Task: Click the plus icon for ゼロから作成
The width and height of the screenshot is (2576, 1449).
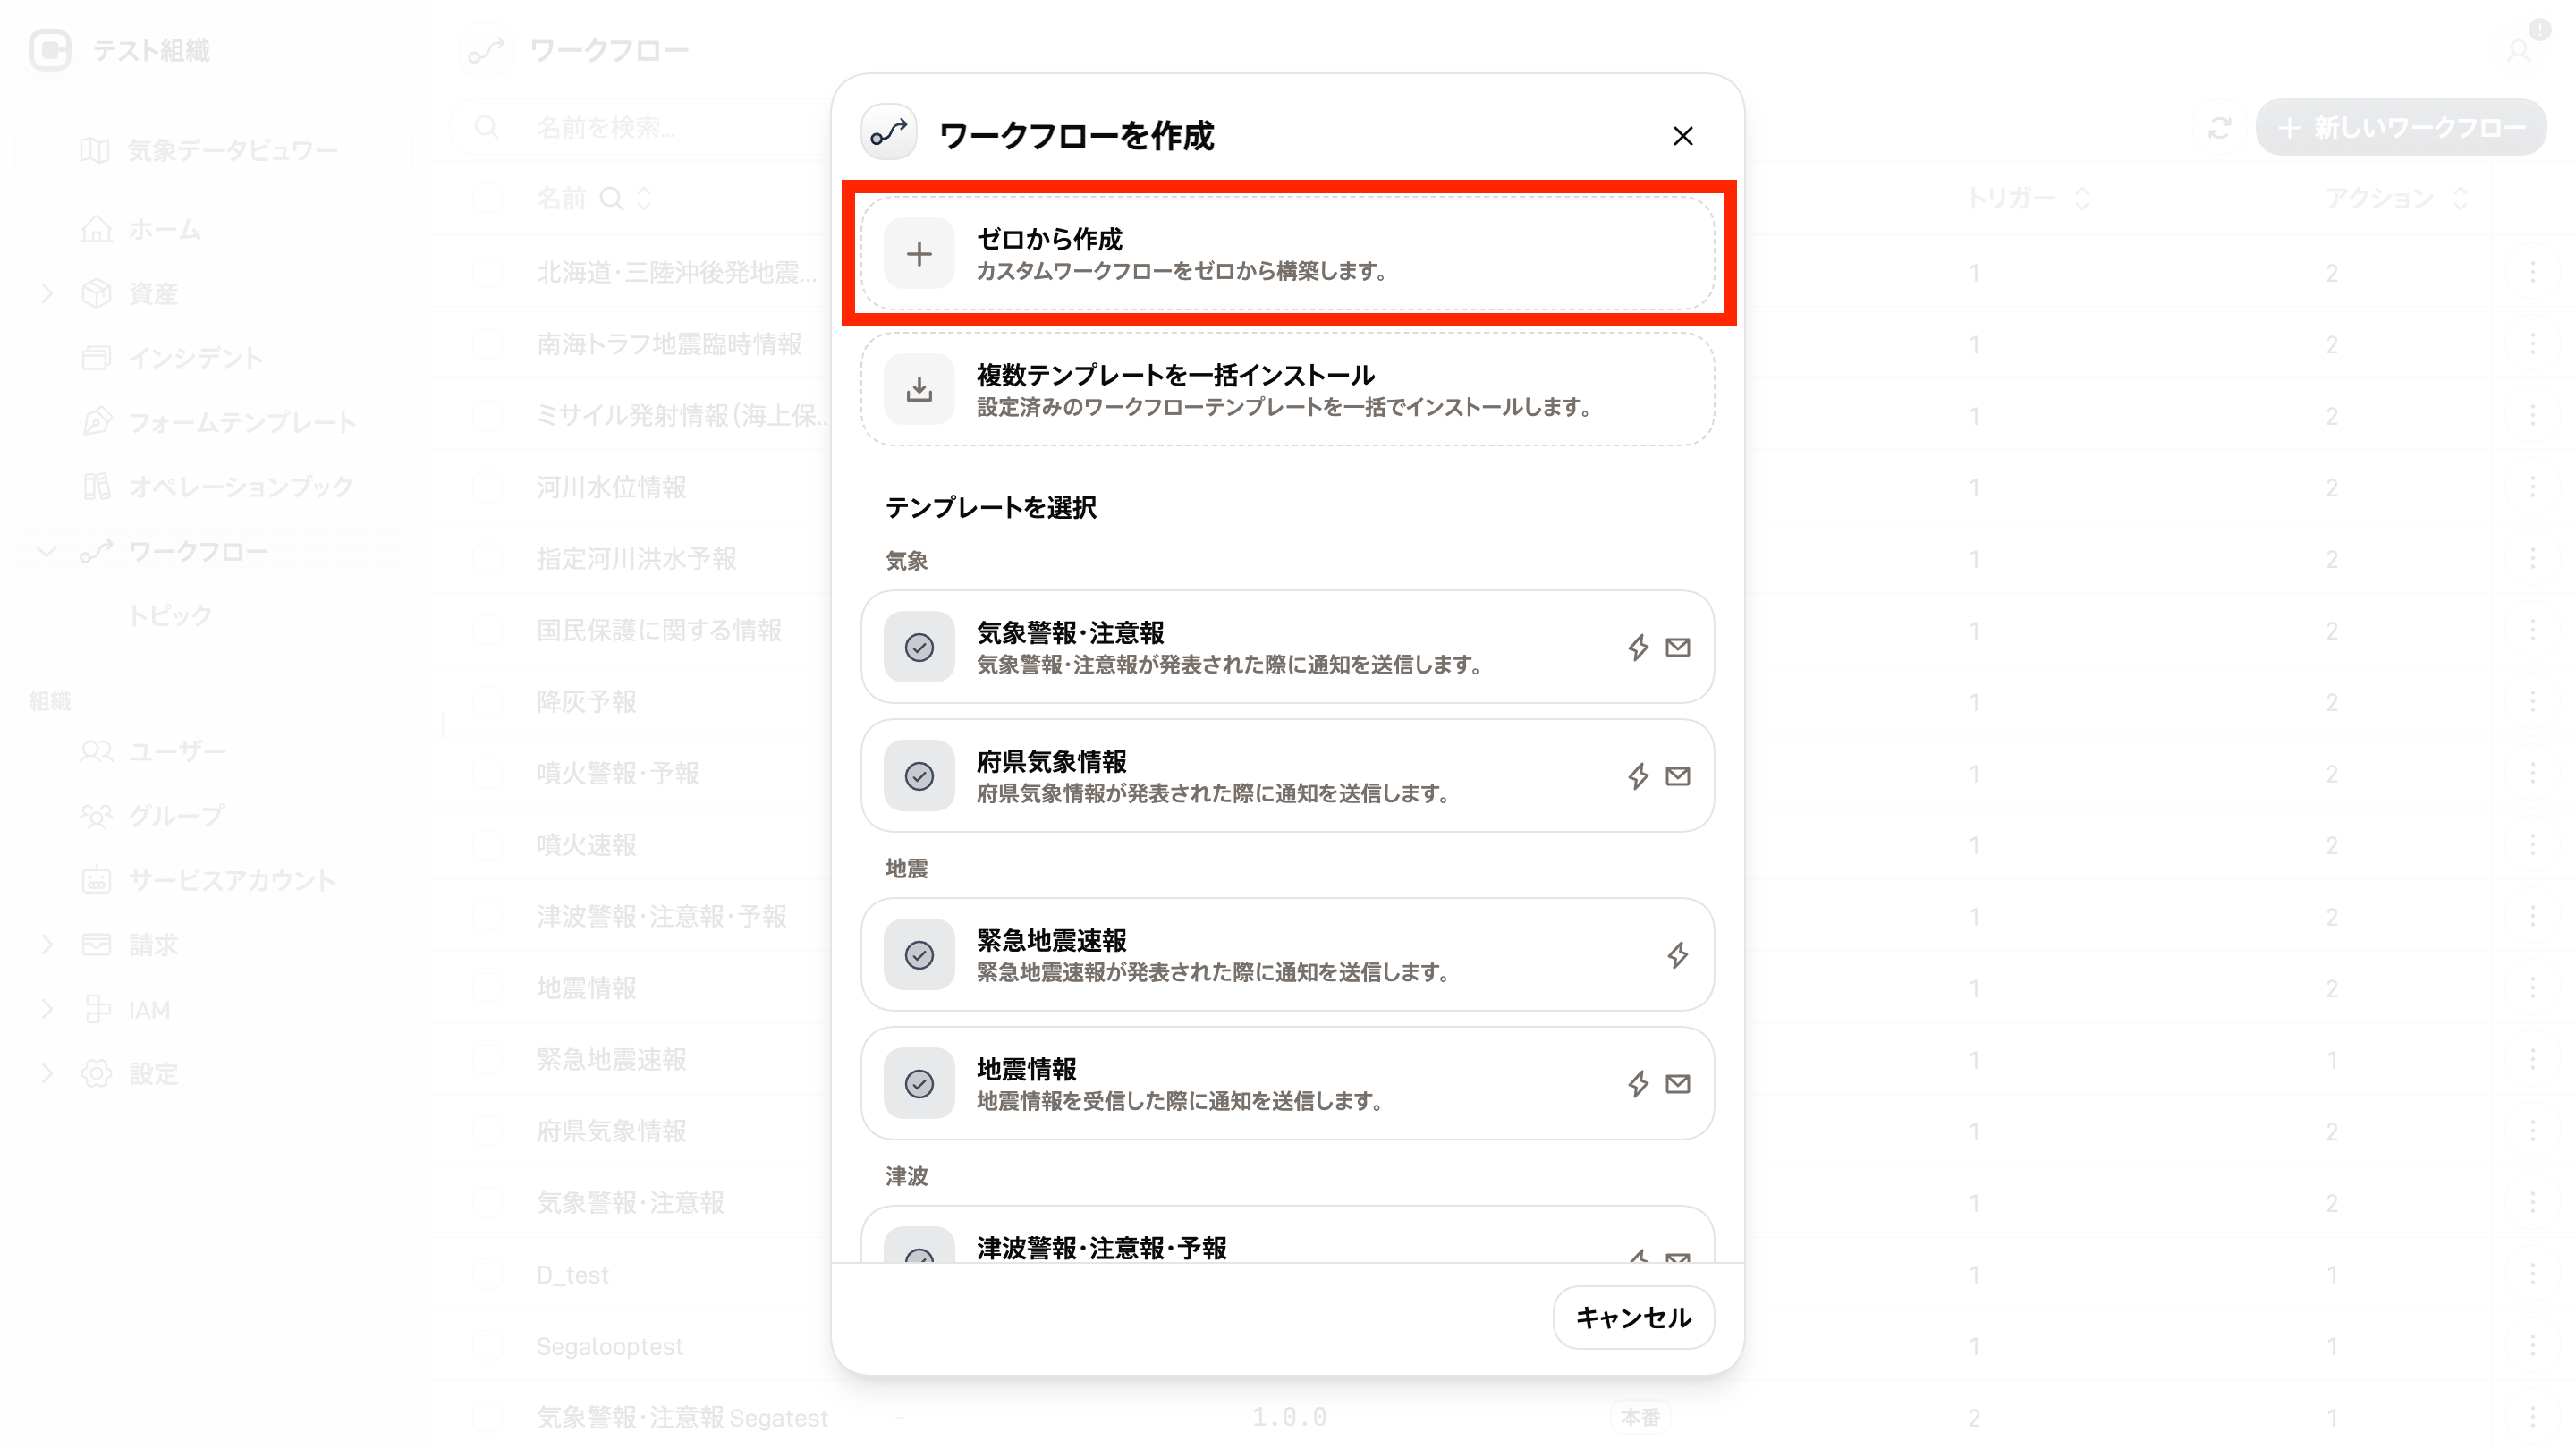Action: click(x=919, y=254)
